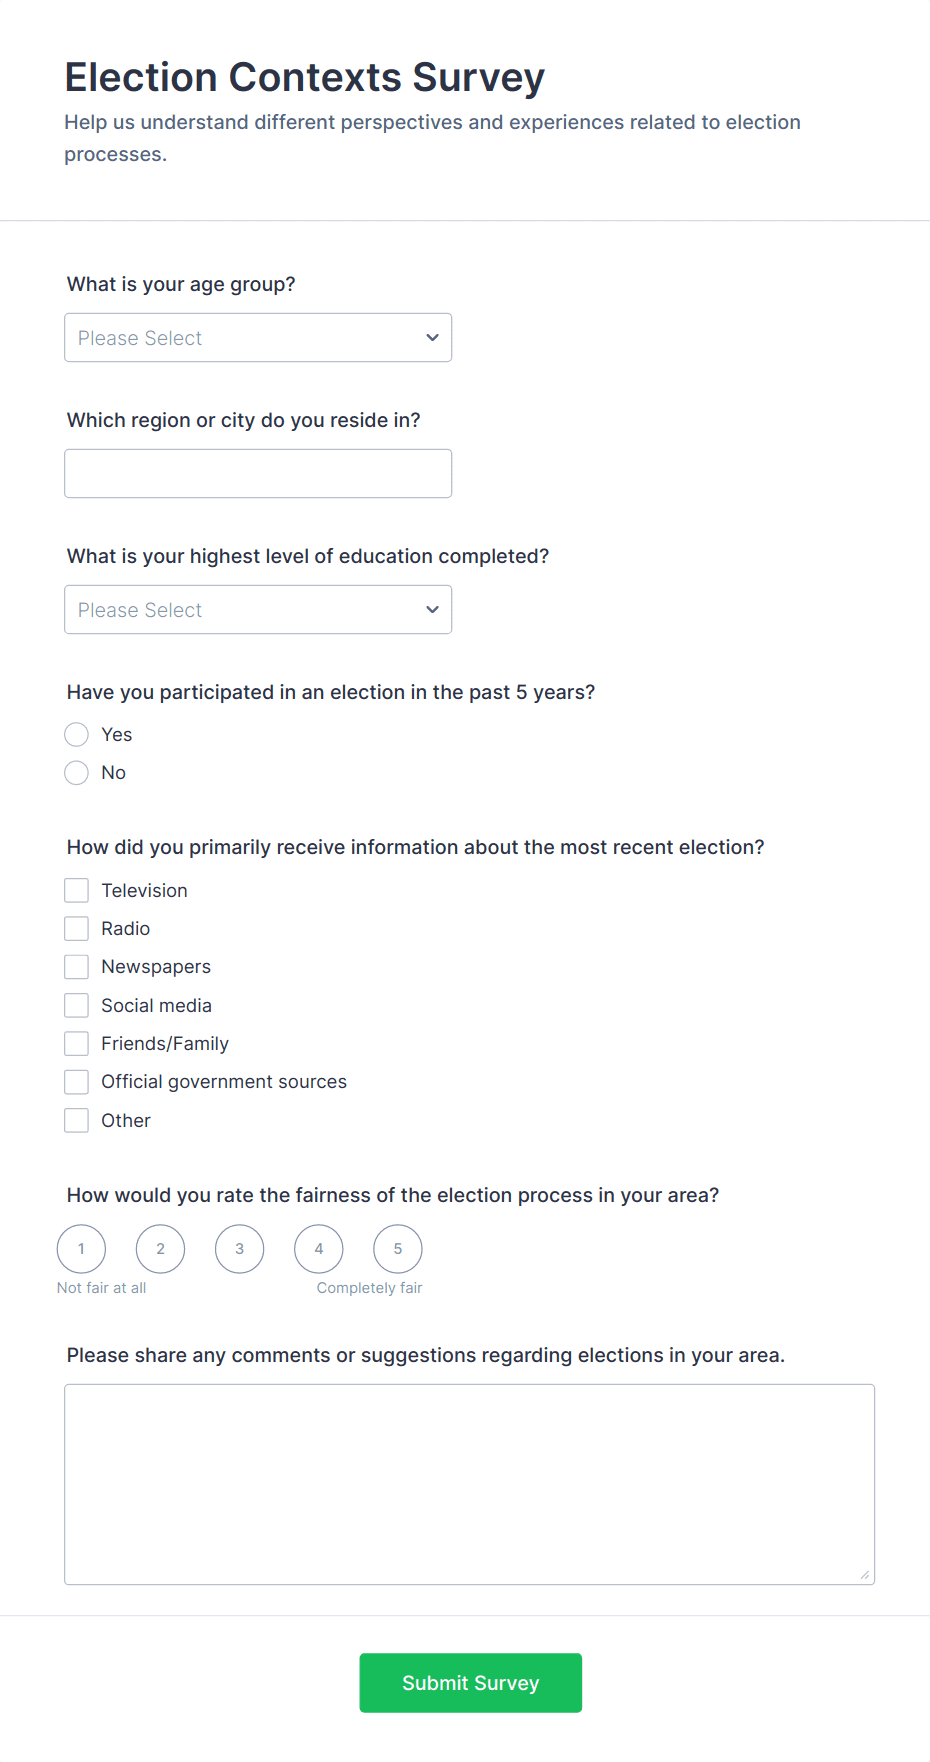Image resolution: width=930 pixels, height=1762 pixels.
Task: Check the Other information source box
Action: pyautogui.click(x=77, y=1121)
